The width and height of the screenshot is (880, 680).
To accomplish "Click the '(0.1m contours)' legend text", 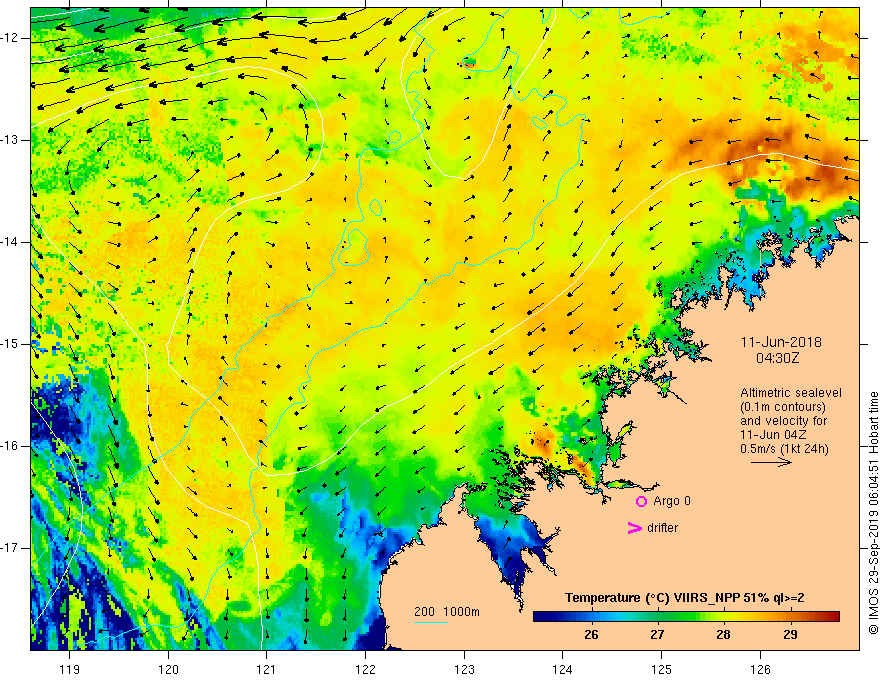I will click(x=783, y=407).
